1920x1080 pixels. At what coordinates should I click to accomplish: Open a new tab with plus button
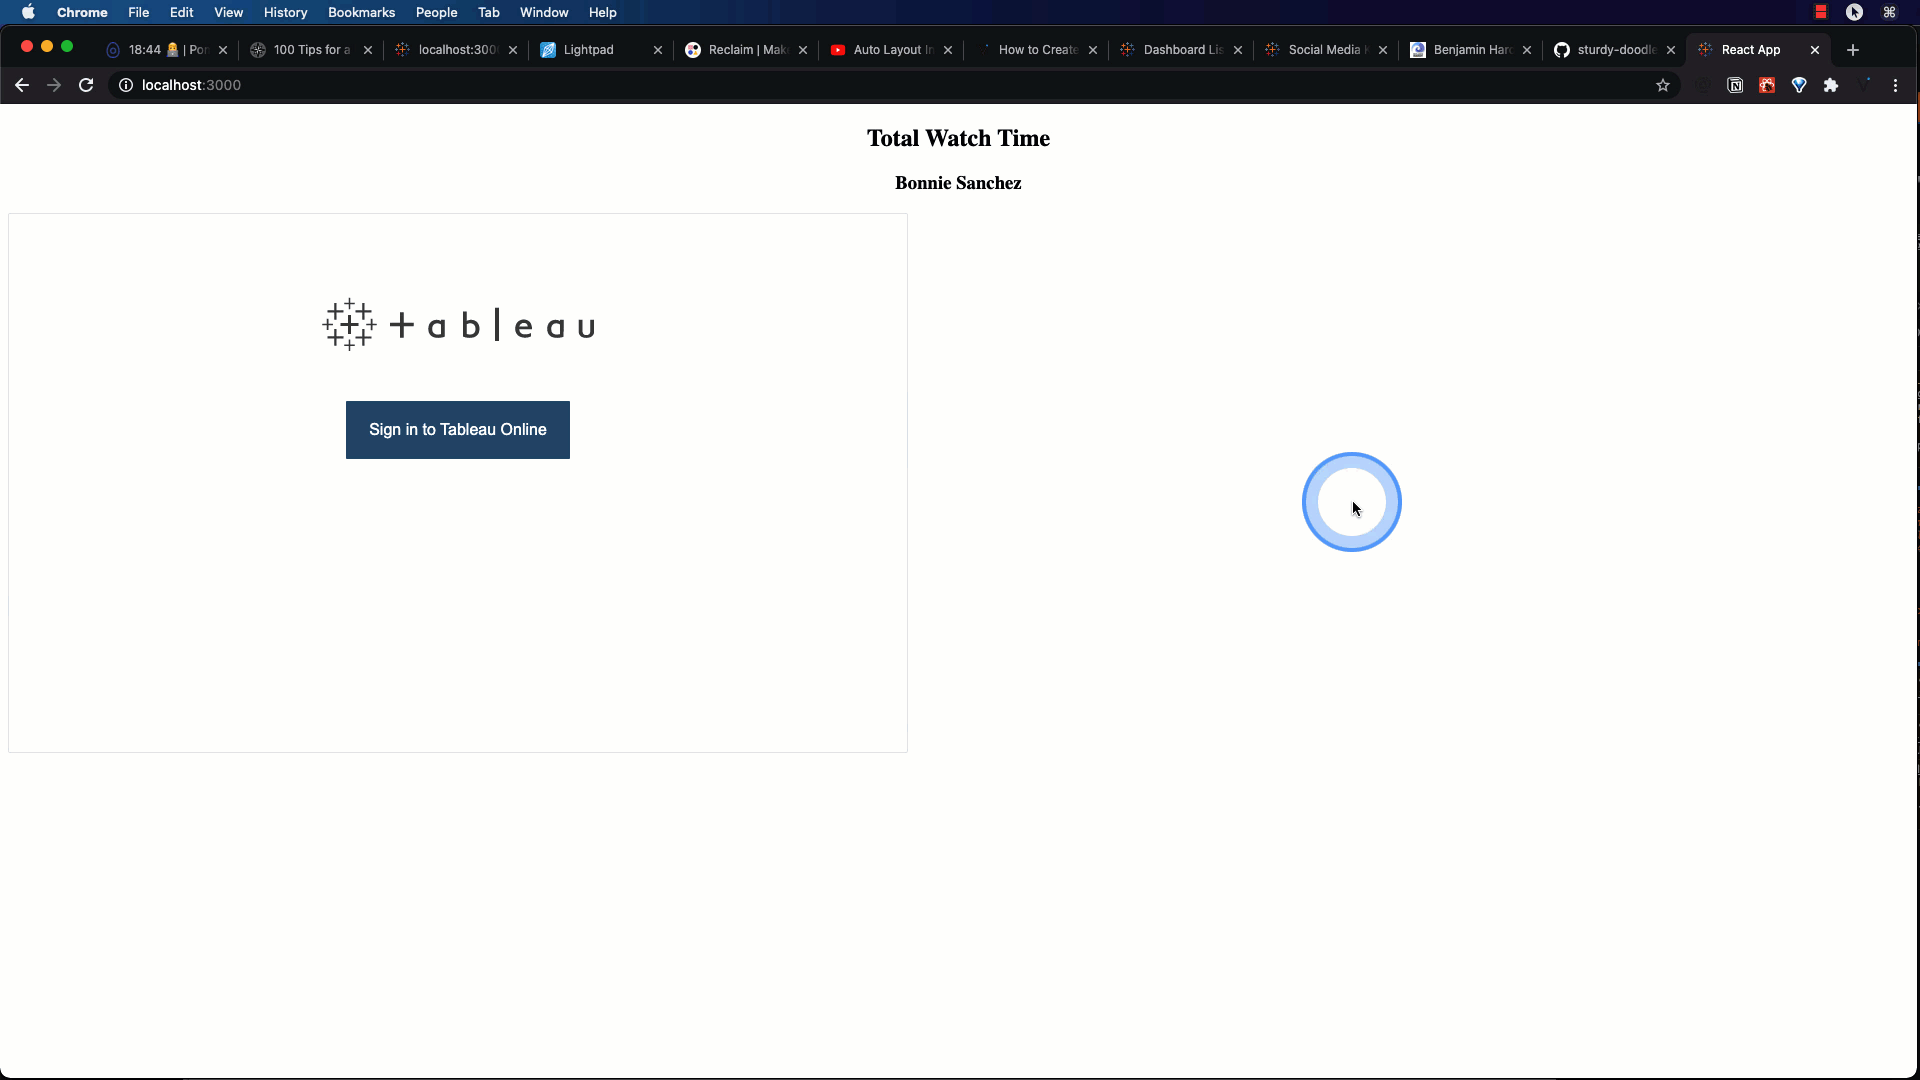point(1853,50)
